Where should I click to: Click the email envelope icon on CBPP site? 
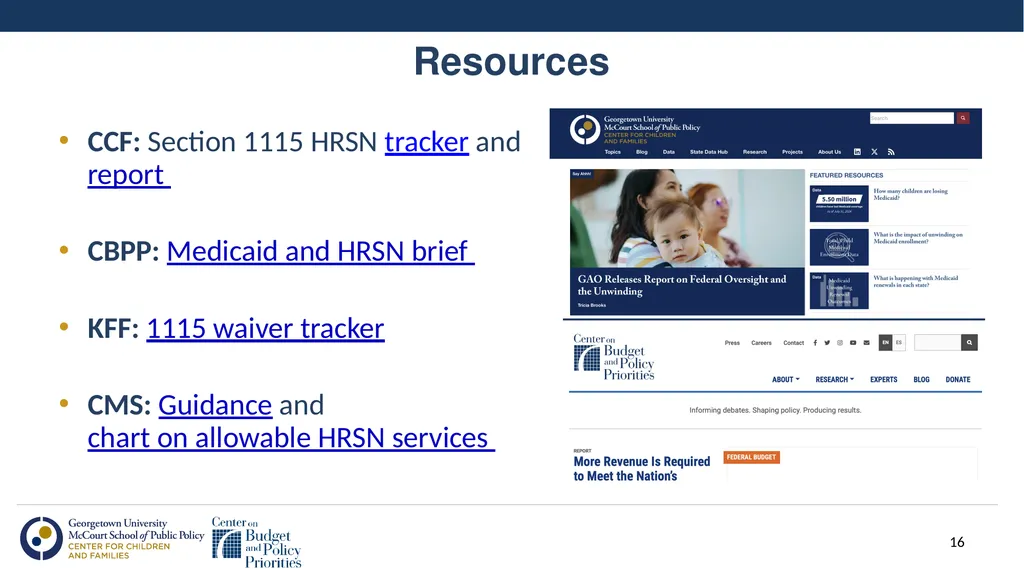867,342
